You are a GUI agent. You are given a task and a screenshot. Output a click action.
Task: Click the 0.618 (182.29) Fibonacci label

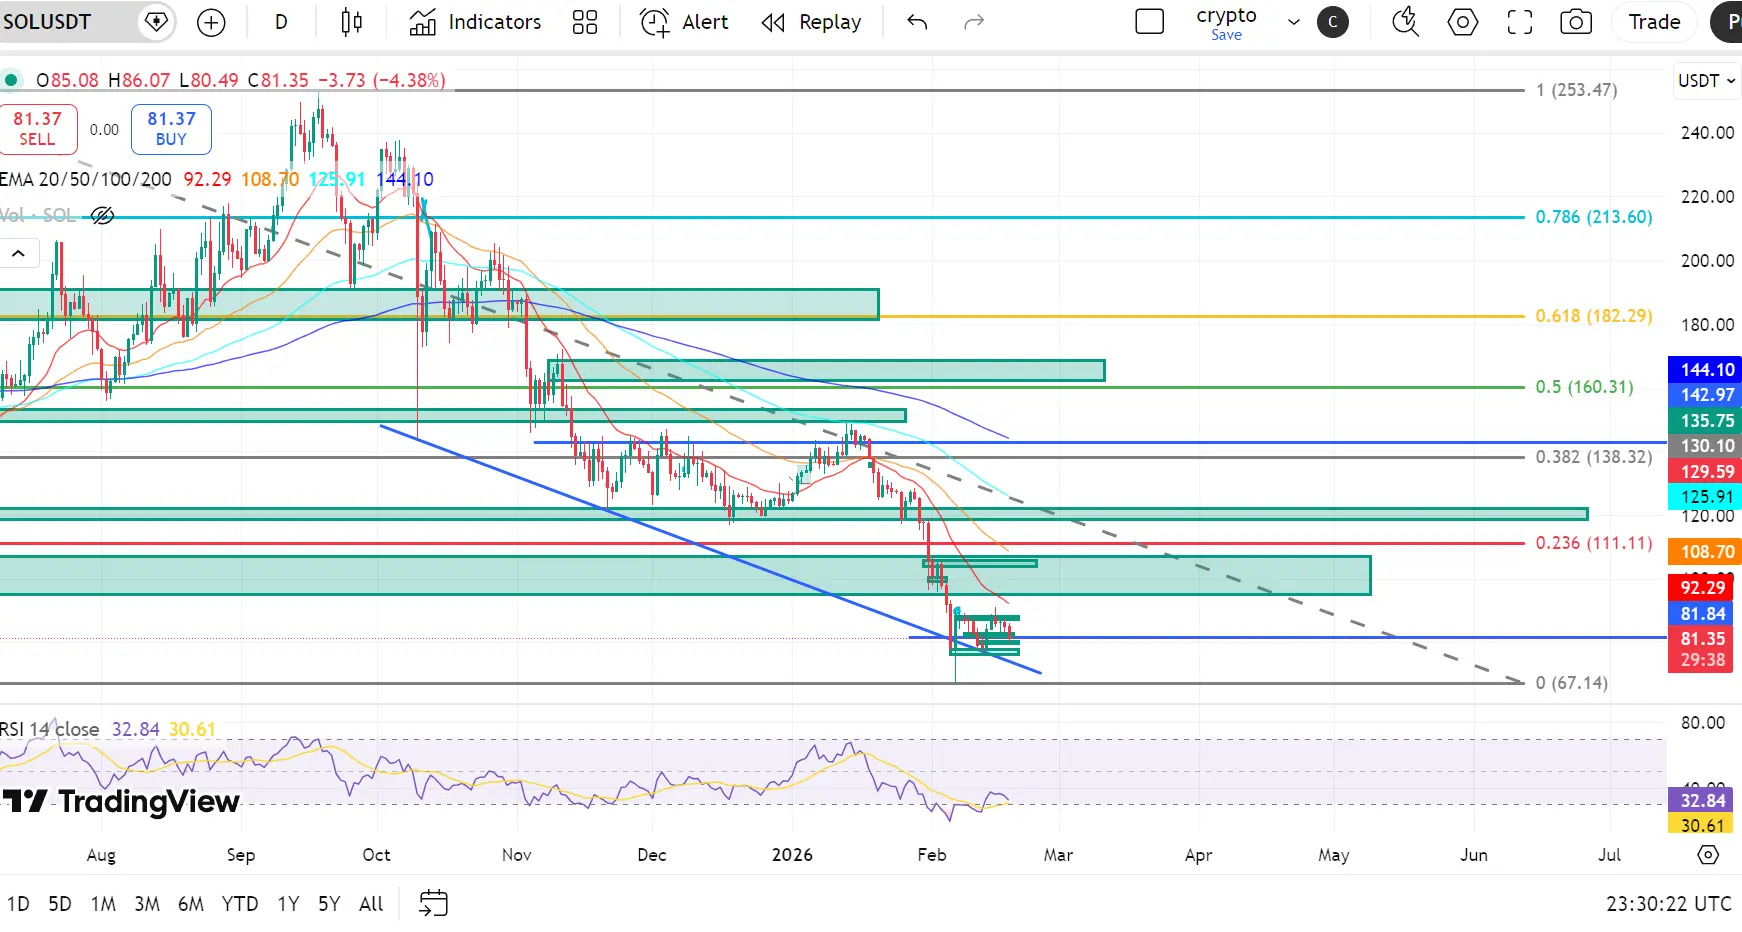pos(1594,316)
